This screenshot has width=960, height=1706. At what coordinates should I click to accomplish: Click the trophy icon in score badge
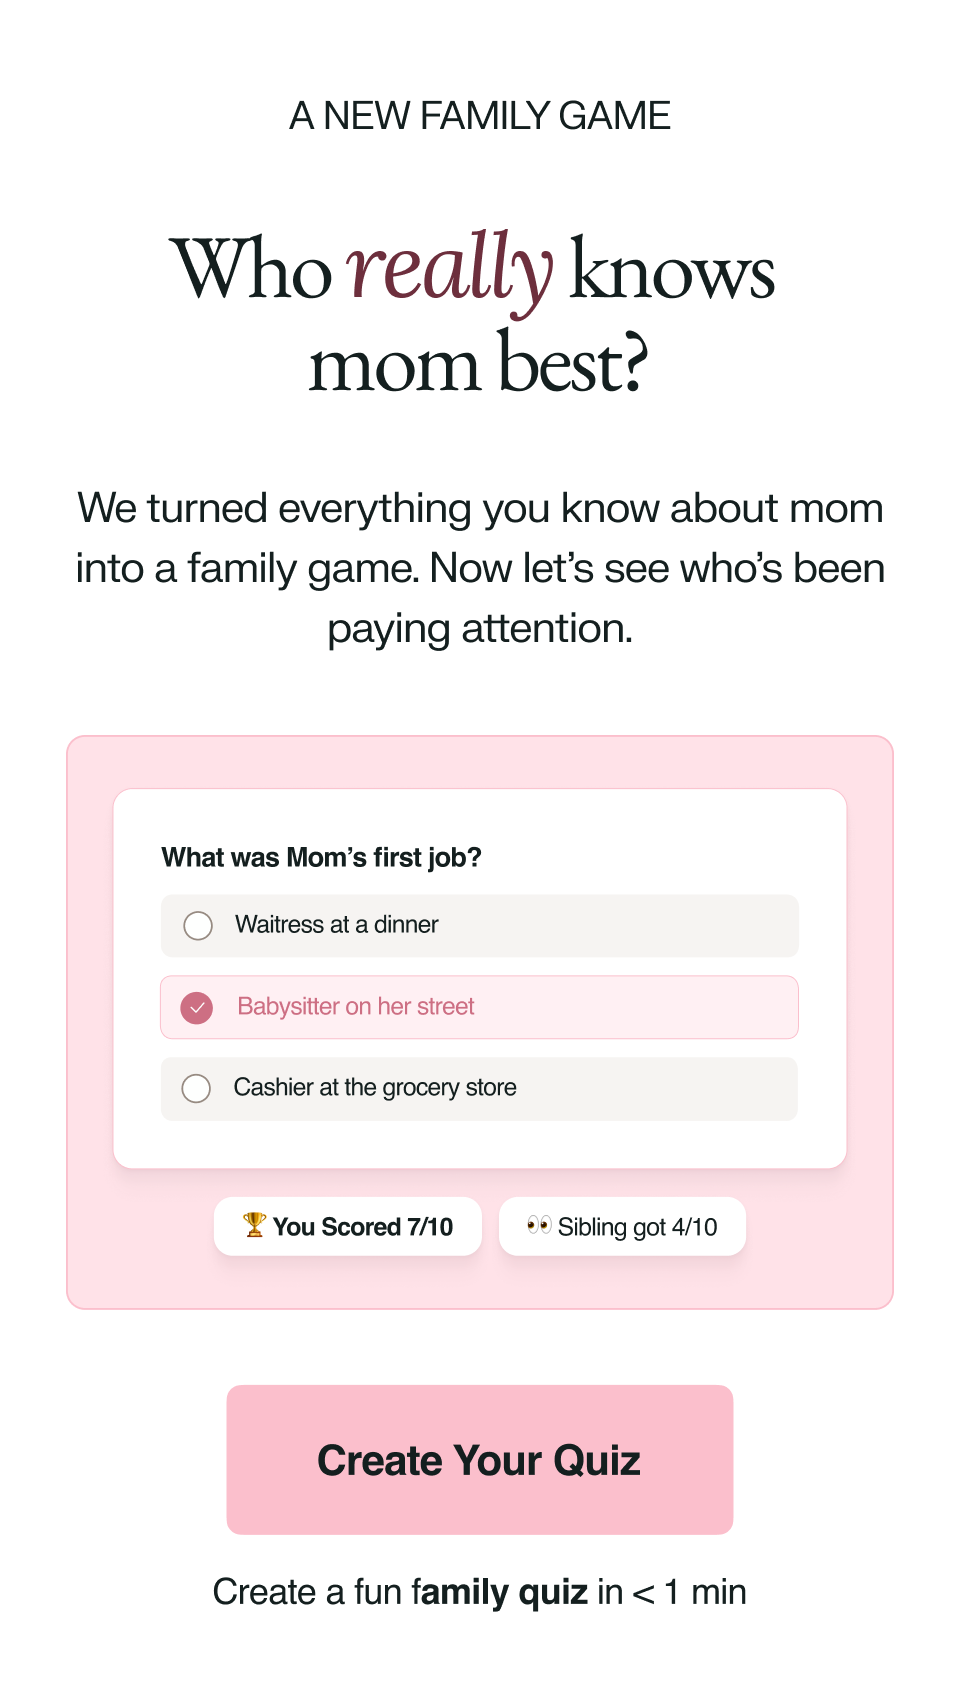point(254,1225)
